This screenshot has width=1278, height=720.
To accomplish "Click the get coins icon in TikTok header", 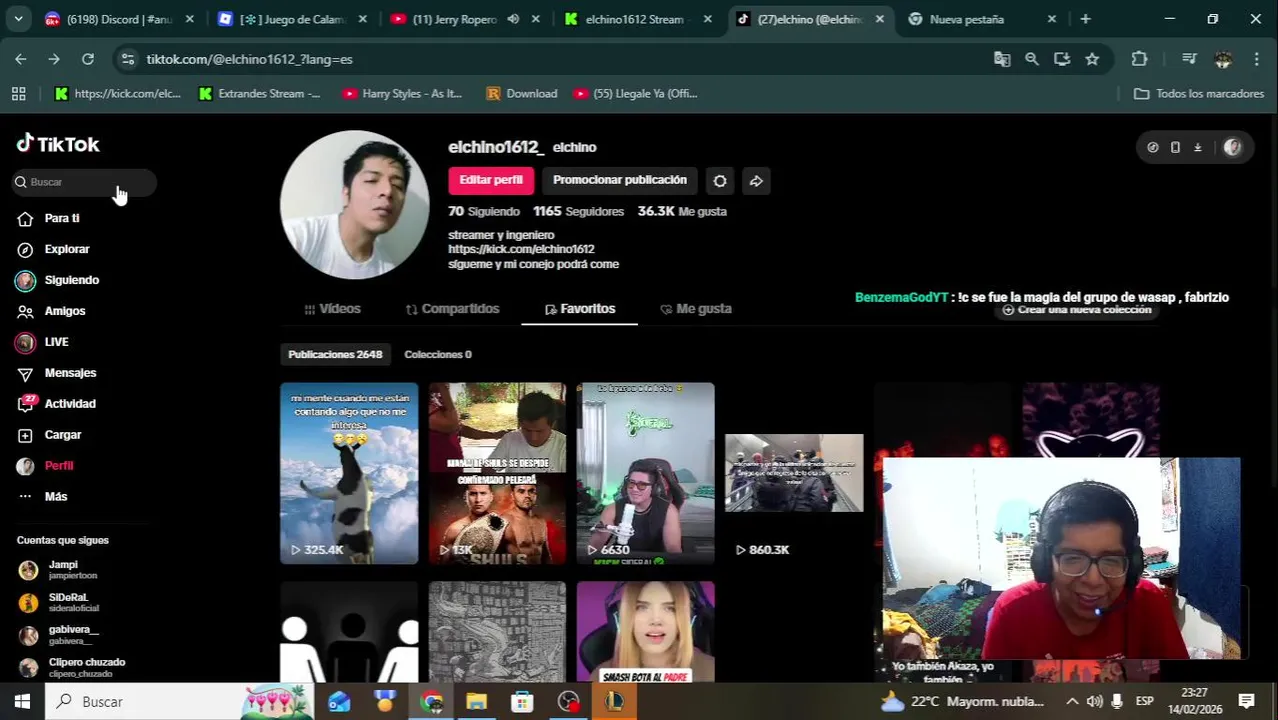I will [1153, 147].
